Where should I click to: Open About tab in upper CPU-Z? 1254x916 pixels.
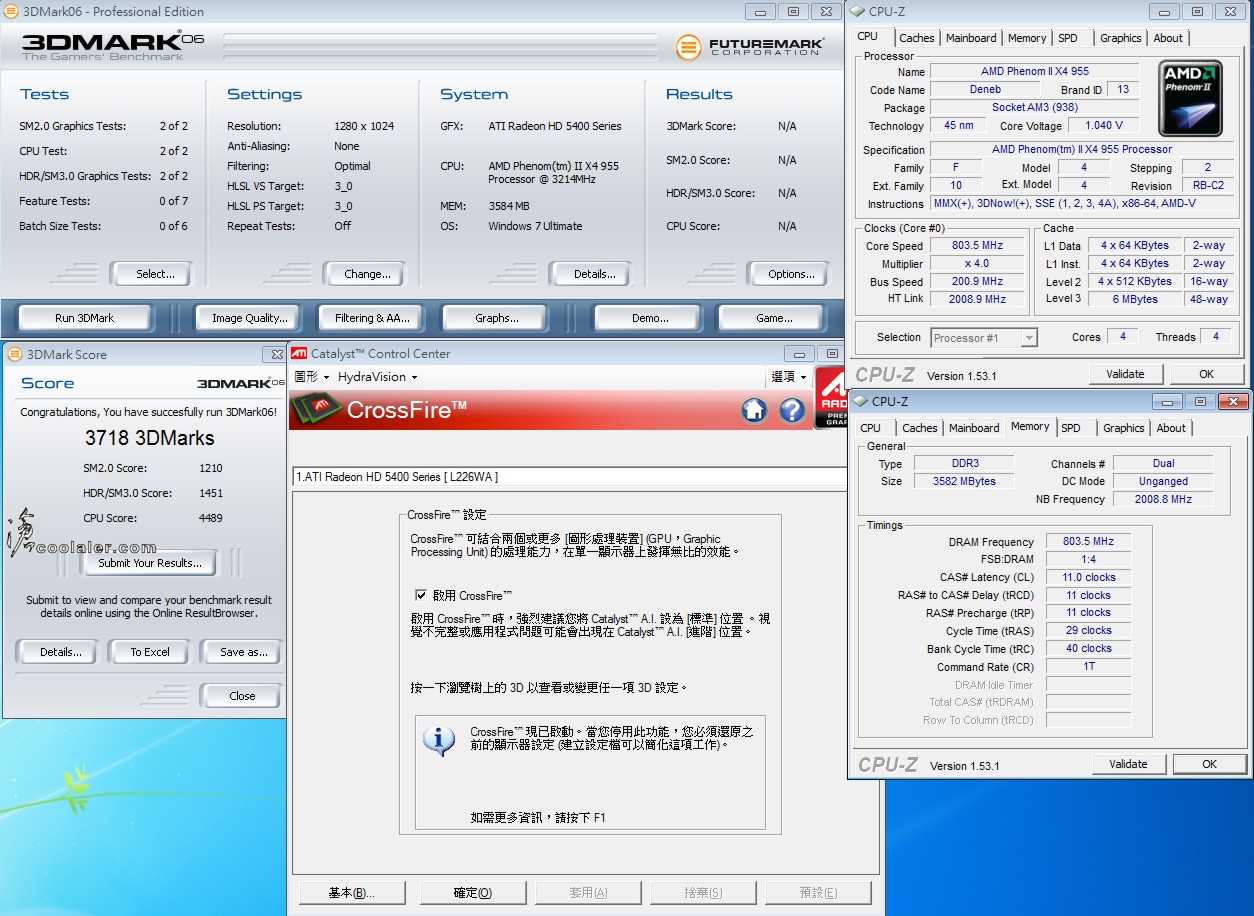click(x=1168, y=38)
